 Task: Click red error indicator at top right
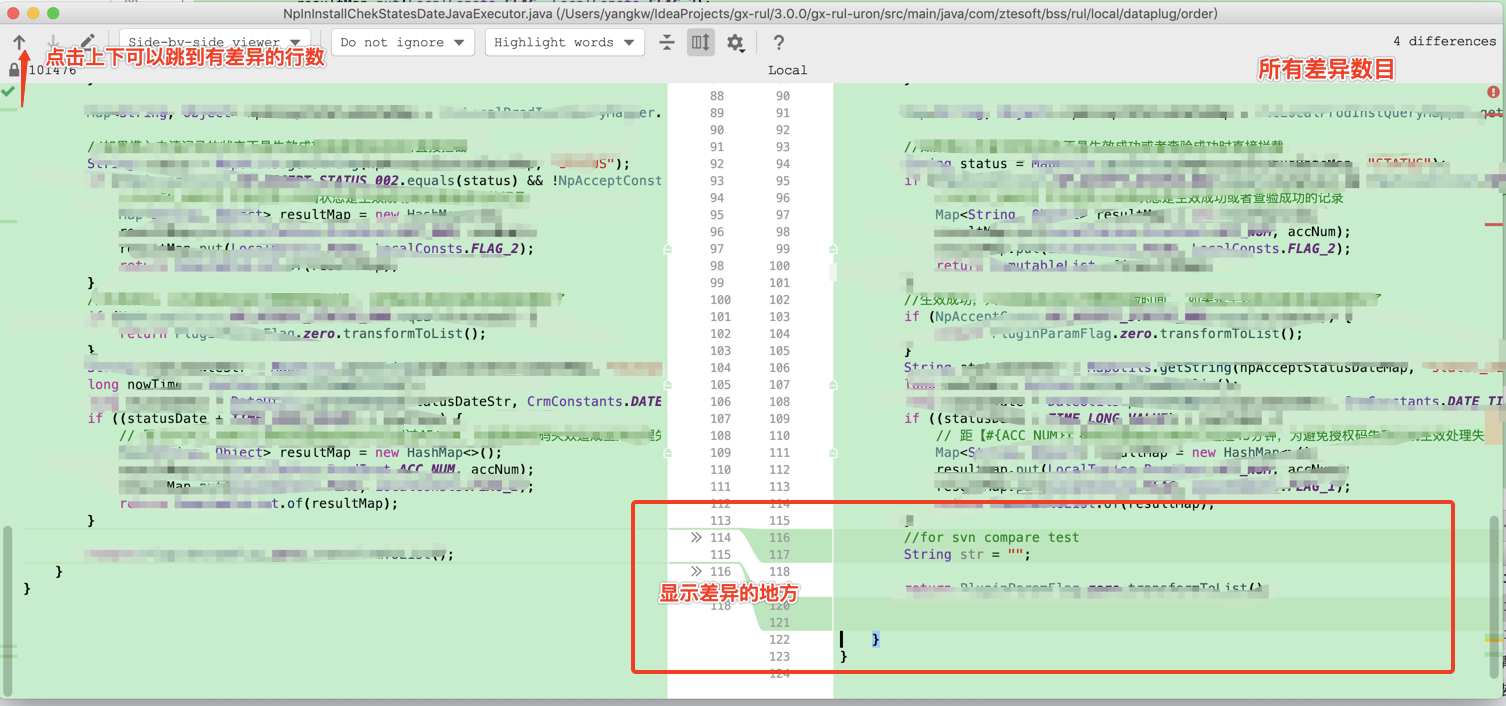click(x=1493, y=92)
